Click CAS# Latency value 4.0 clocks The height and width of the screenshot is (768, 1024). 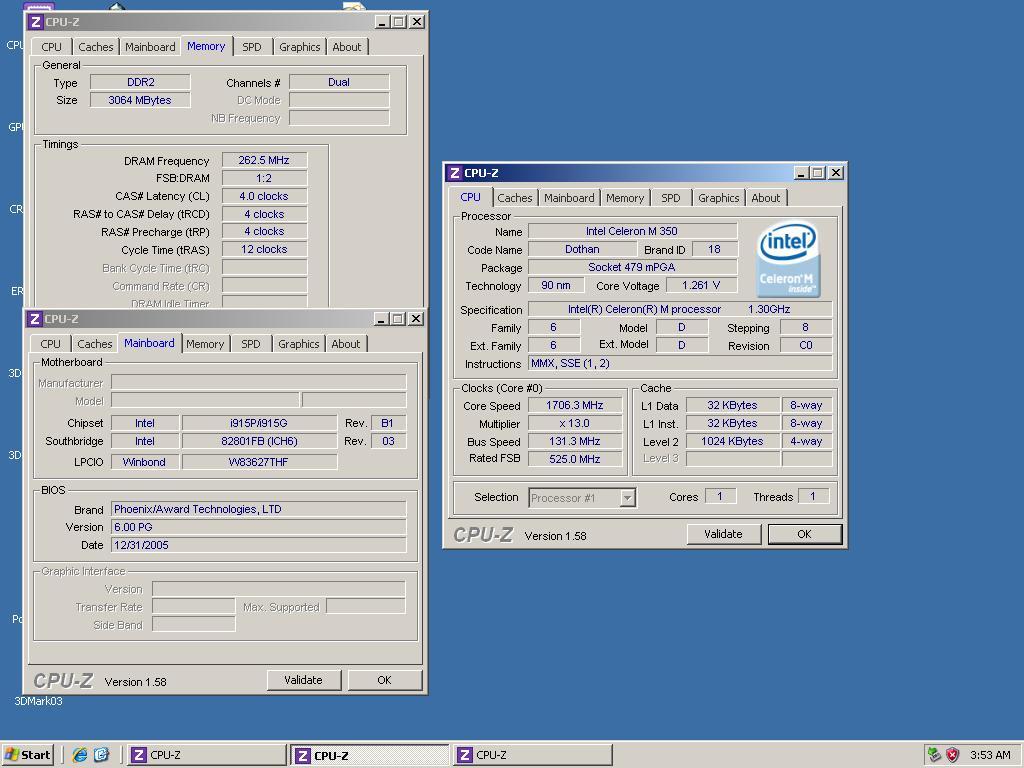click(264, 196)
